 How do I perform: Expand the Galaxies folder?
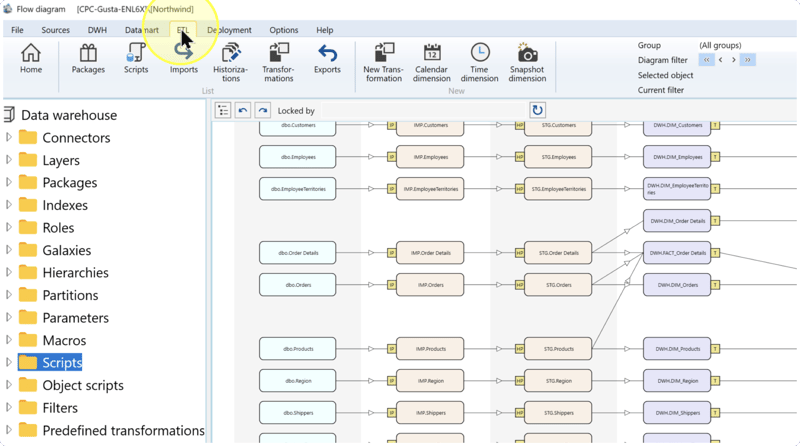coord(9,250)
